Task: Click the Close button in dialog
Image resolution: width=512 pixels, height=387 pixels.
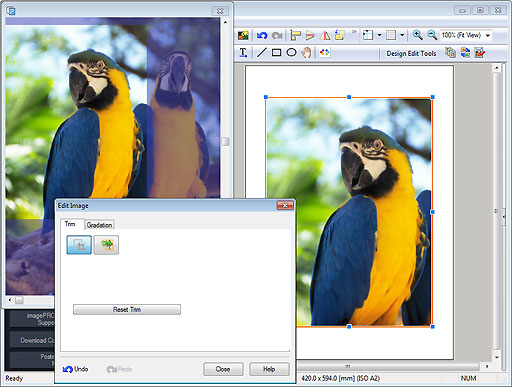Action: pos(223,369)
